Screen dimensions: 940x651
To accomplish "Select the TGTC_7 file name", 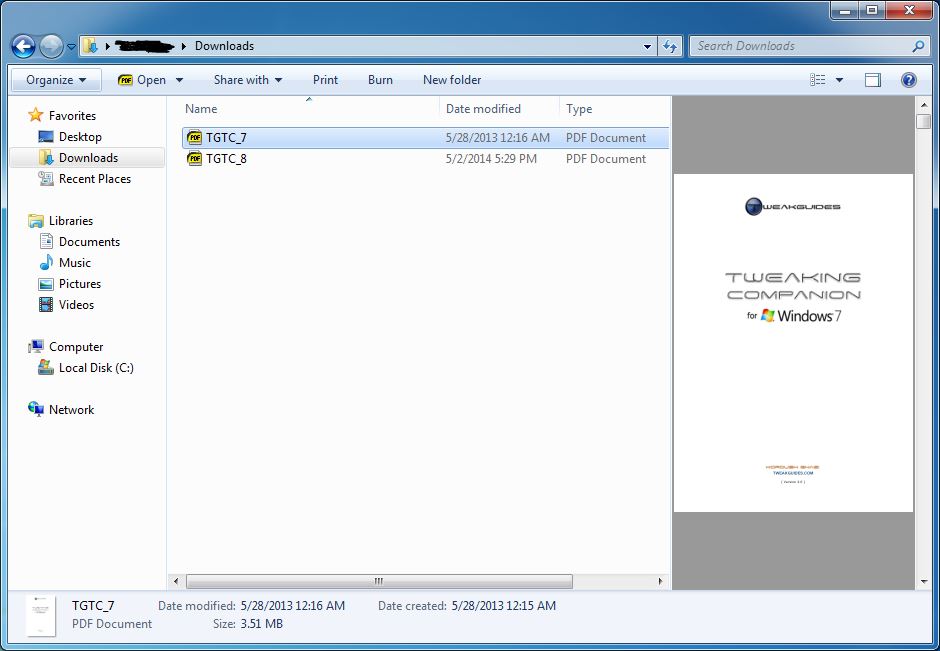I will coord(226,137).
